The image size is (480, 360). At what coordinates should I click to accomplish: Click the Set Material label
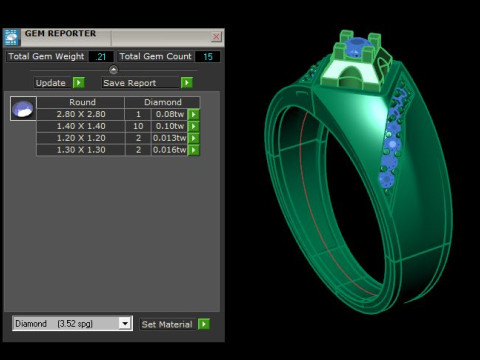(167, 324)
